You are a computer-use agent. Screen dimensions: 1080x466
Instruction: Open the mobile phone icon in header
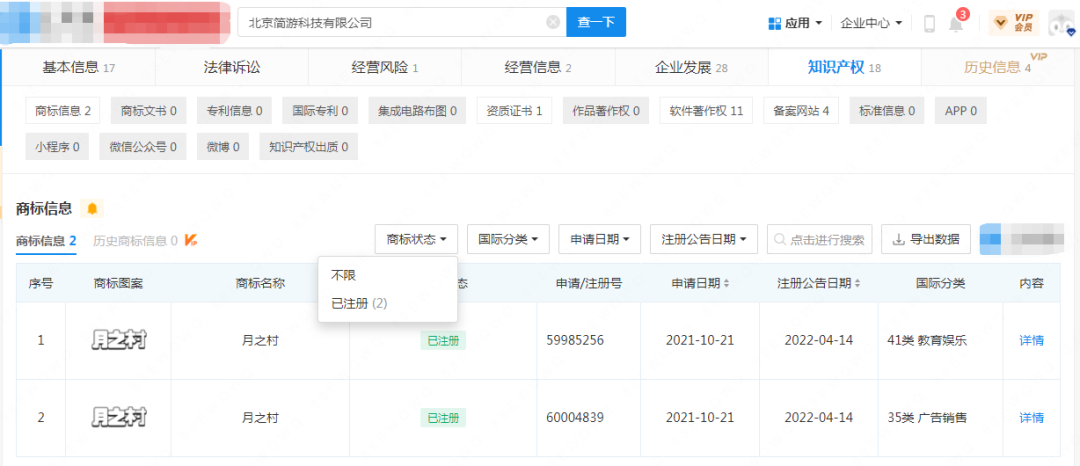click(x=929, y=23)
